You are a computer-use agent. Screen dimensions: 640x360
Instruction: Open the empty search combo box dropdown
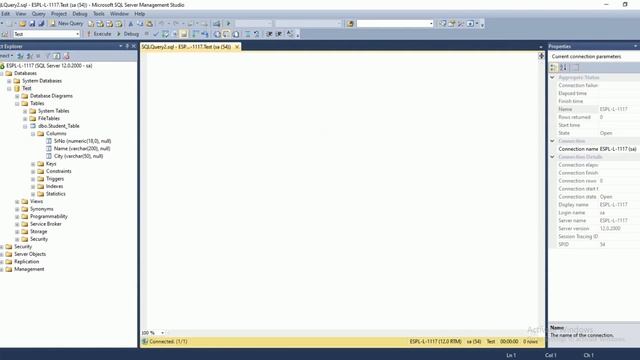[431, 24]
